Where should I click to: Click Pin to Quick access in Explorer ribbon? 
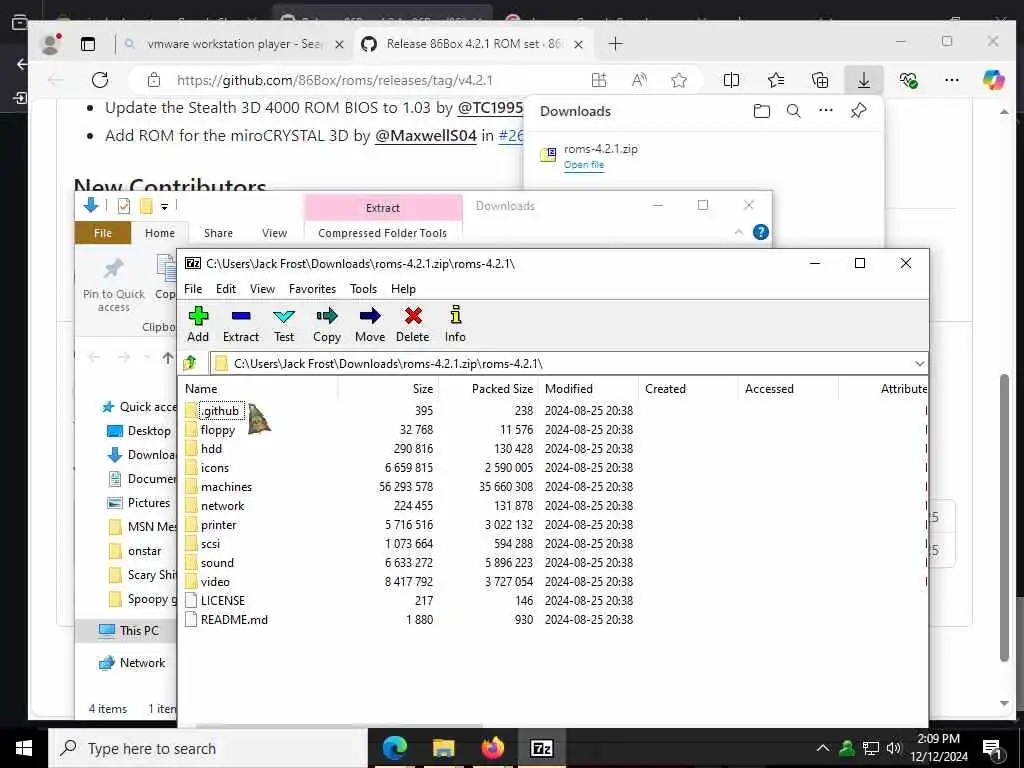(114, 285)
